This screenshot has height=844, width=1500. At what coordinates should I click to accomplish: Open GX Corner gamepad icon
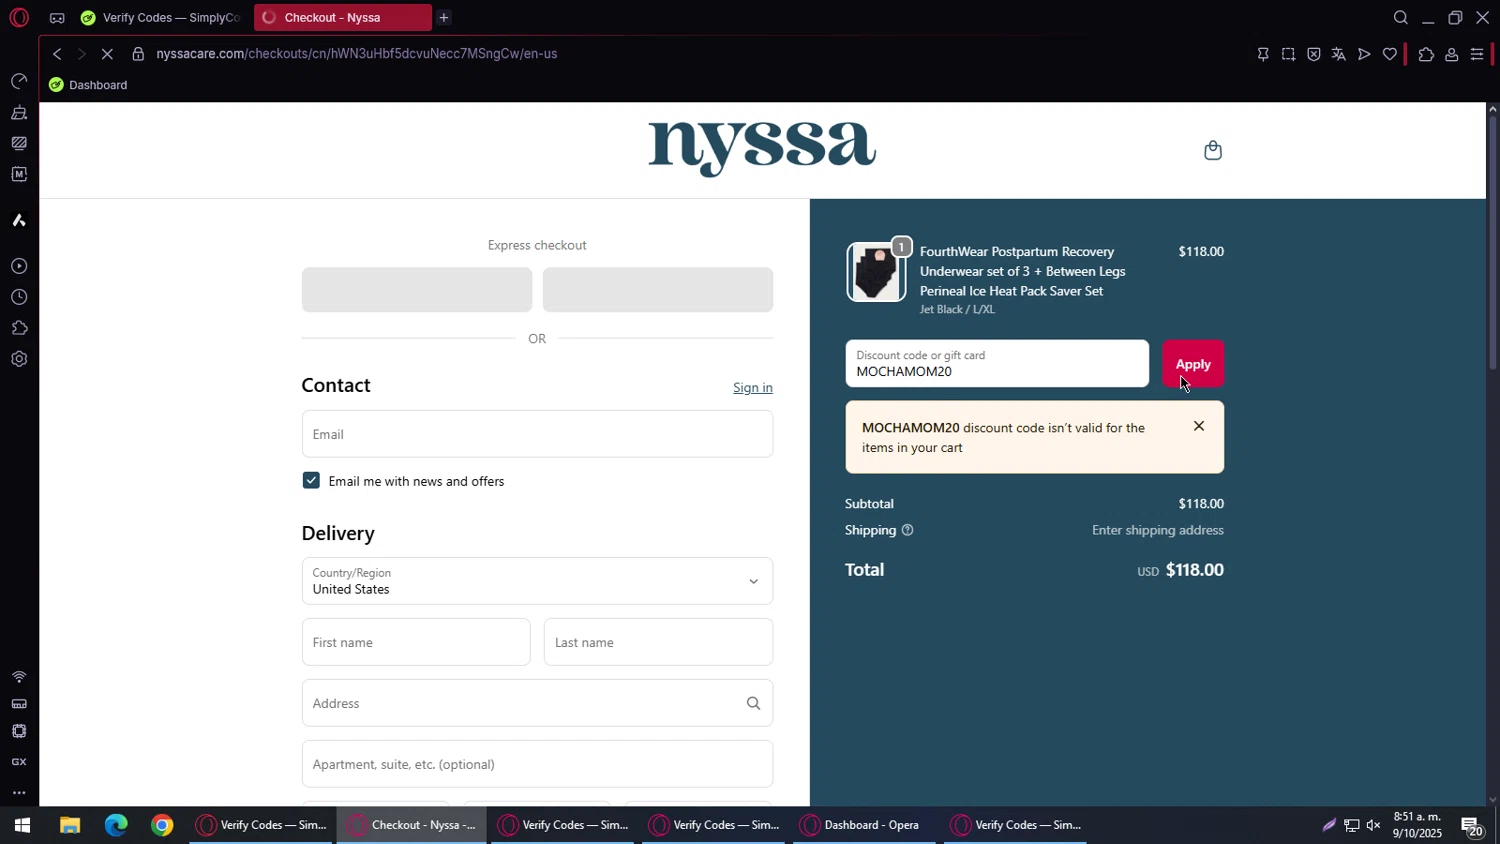(x=57, y=18)
